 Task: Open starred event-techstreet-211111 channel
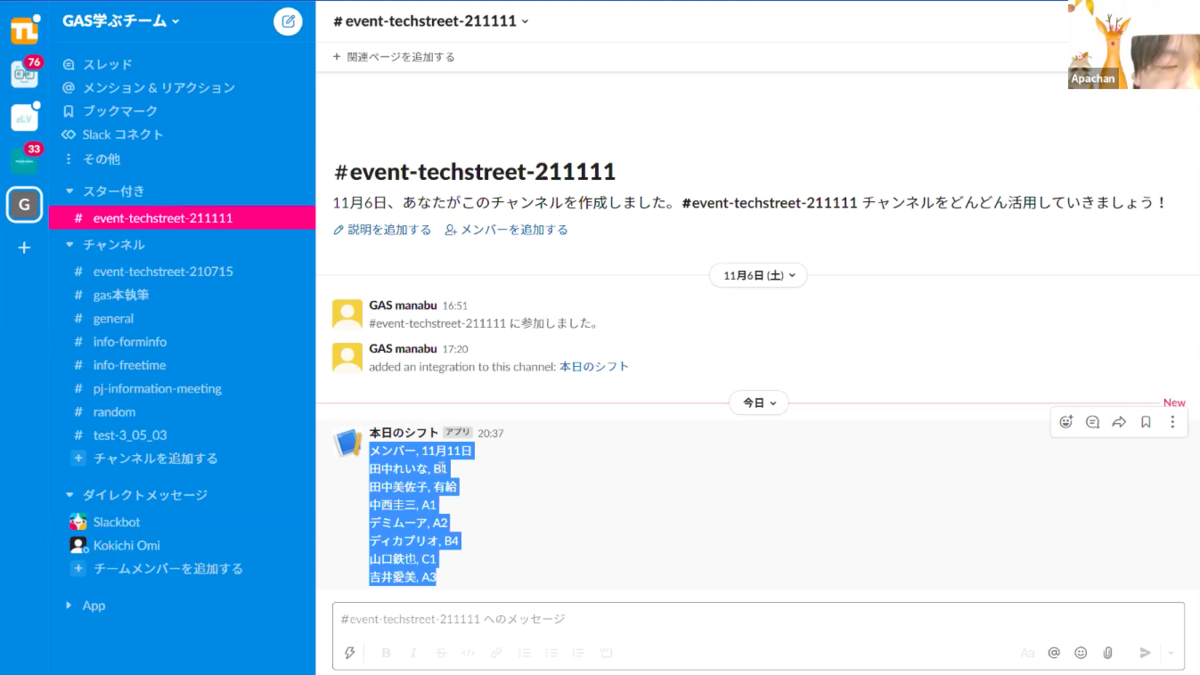182,218
